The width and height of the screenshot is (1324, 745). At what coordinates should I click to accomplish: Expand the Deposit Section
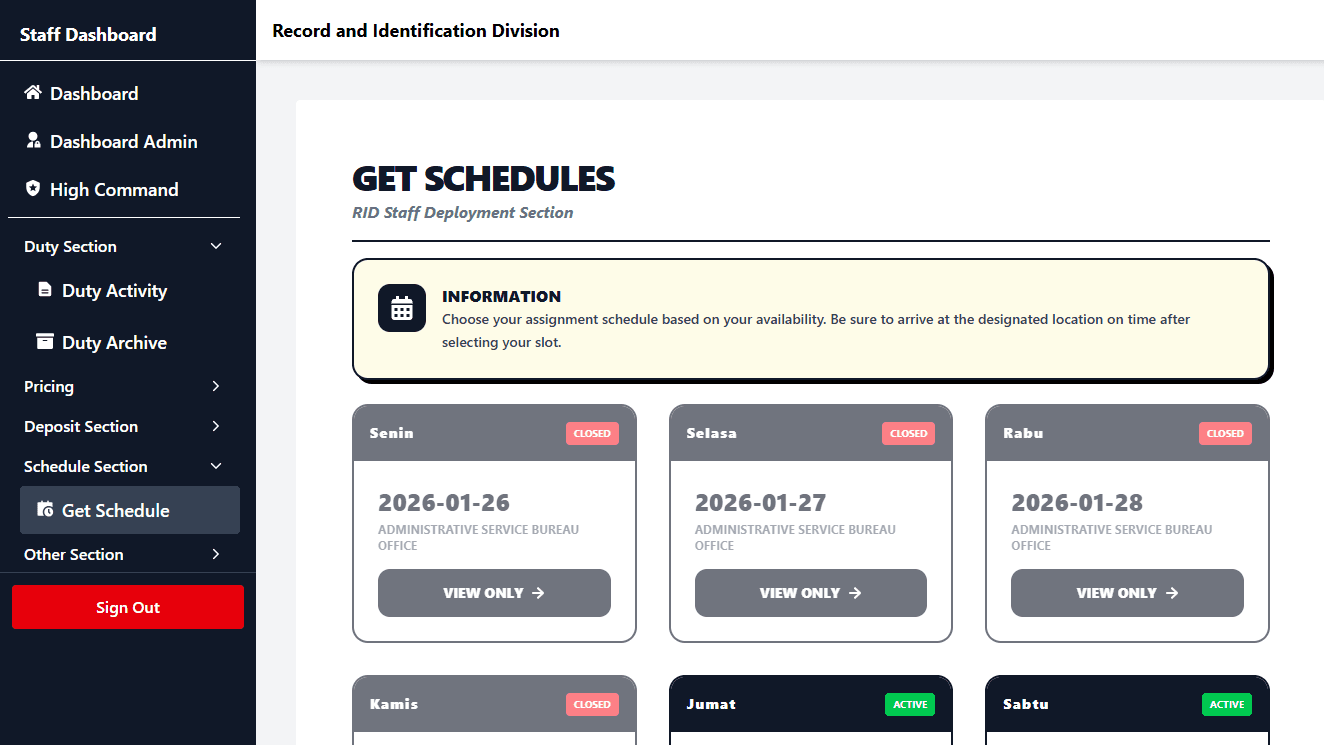216,426
